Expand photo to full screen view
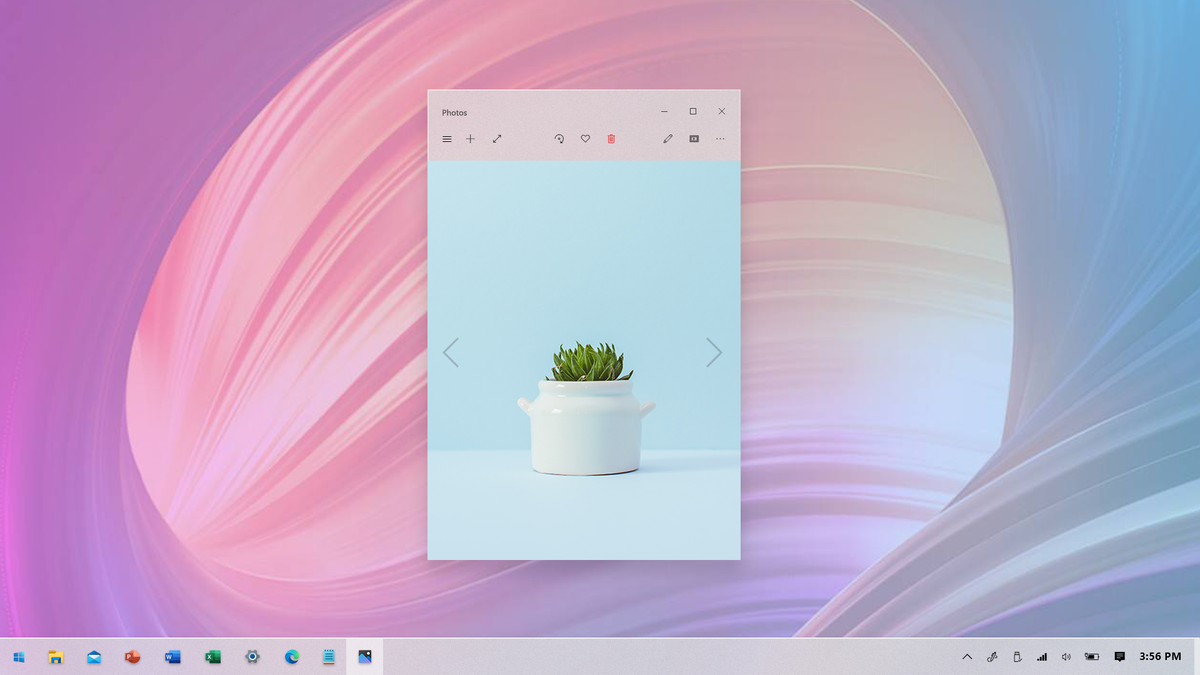Image resolution: width=1200 pixels, height=675 pixels. [497, 139]
